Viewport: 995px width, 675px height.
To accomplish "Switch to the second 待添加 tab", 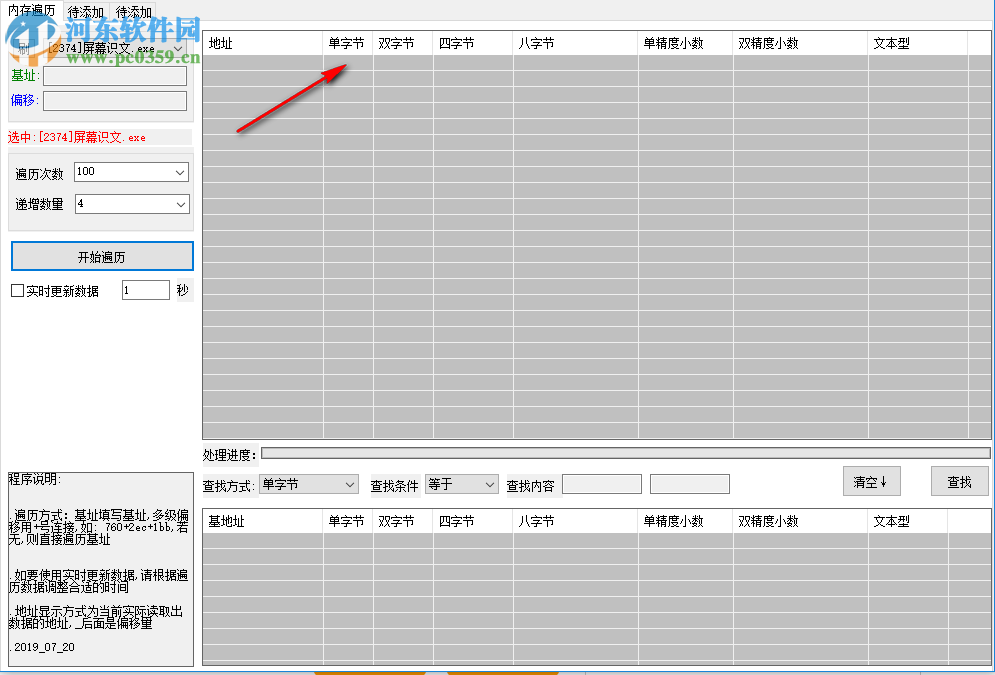I will 132,12.
